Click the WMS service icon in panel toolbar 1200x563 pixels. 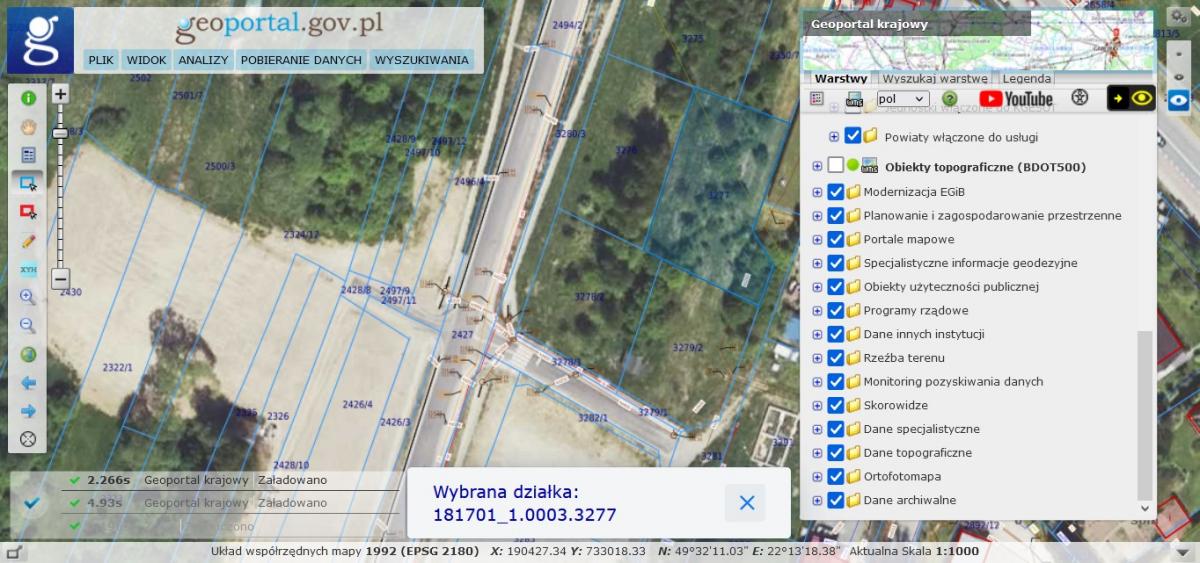point(855,99)
